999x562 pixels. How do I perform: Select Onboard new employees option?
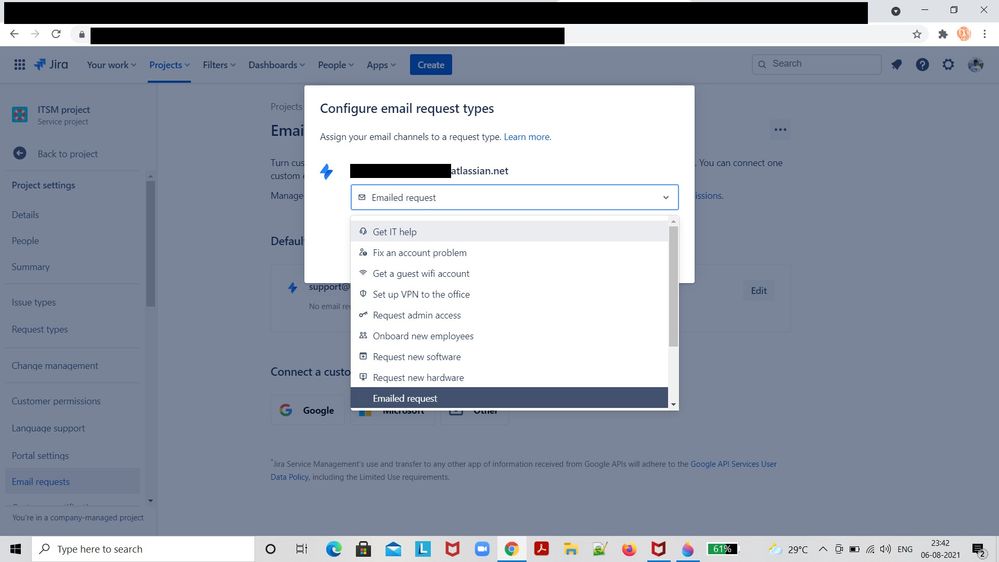[509, 336]
